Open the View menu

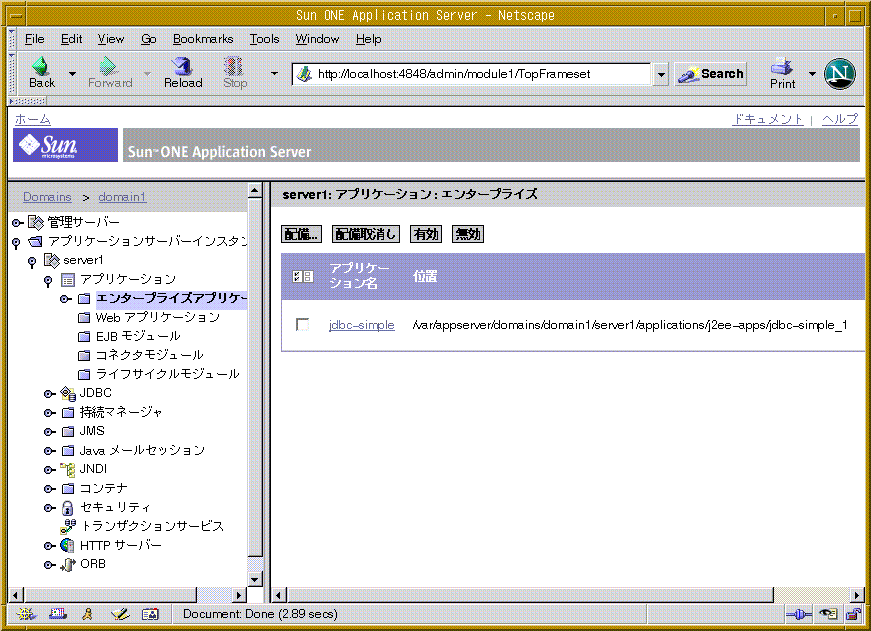point(111,39)
